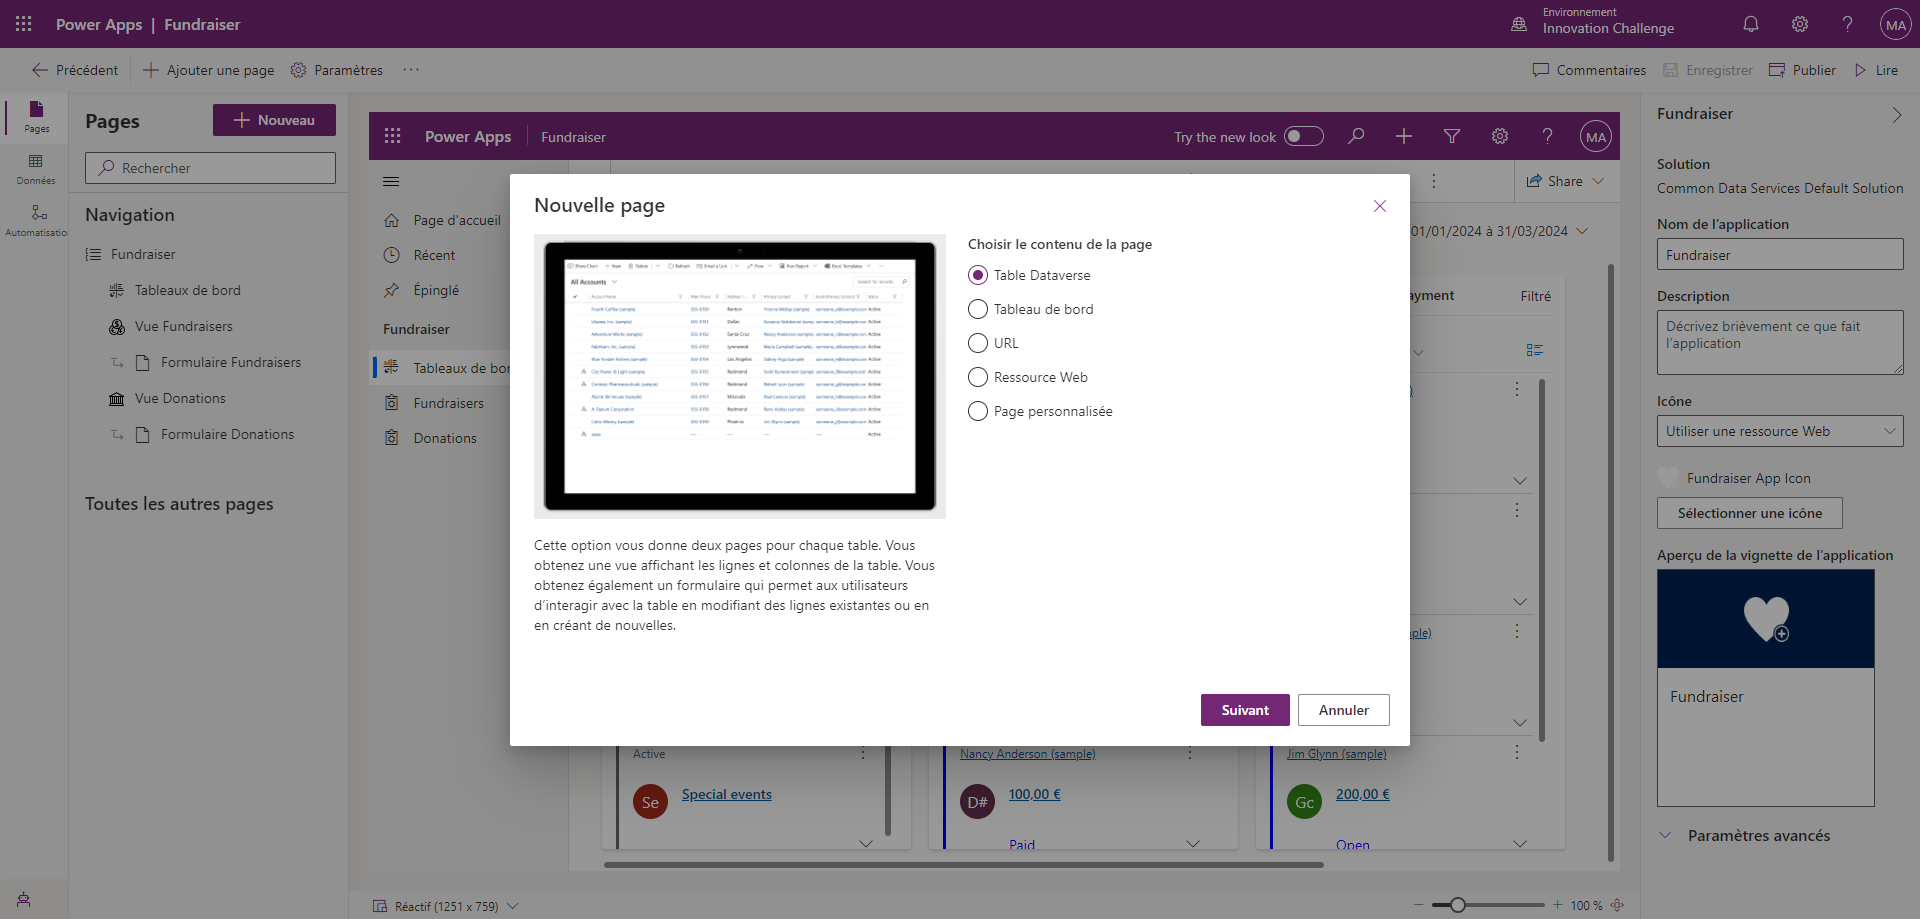The image size is (1920, 919).
Task: Click the gear icon in preview header
Action: pos(1500,136)
